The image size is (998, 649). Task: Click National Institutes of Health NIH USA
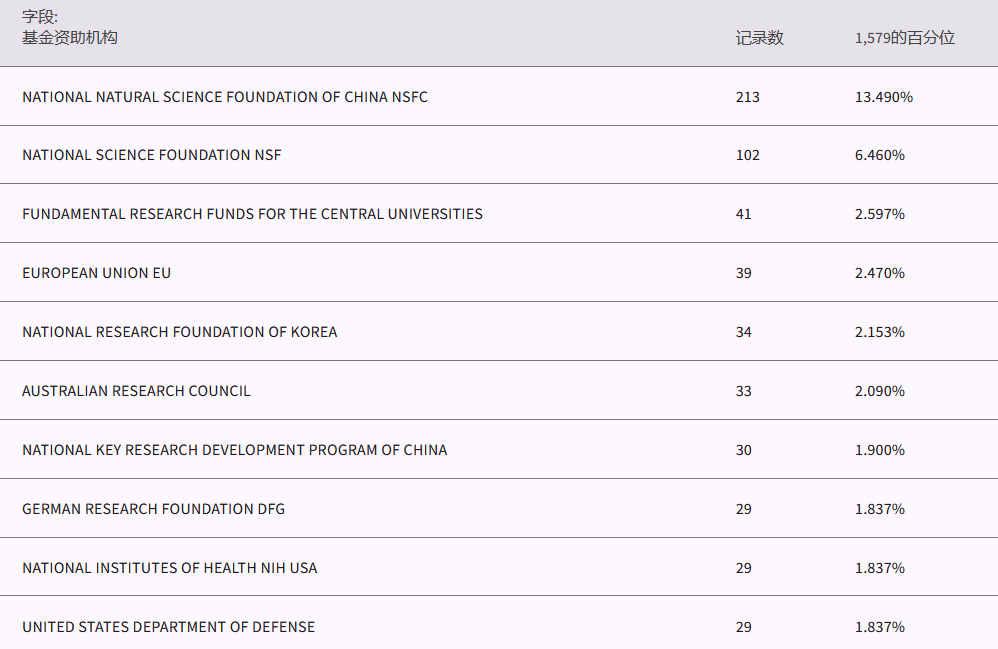pos(170,568)
